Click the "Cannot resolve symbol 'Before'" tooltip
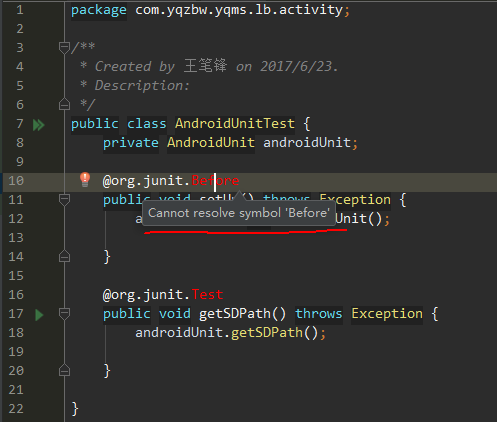Image resolution: width=497 pixels, height=422 pixels. 239,213
